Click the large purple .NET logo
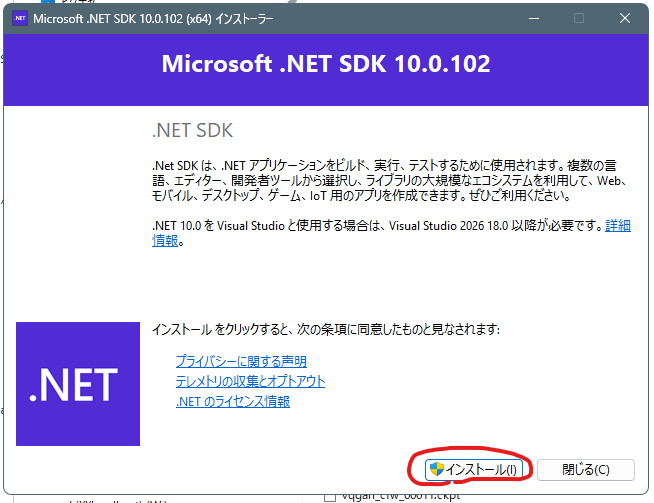Screen dimensions: 654x503 (78, 383)
